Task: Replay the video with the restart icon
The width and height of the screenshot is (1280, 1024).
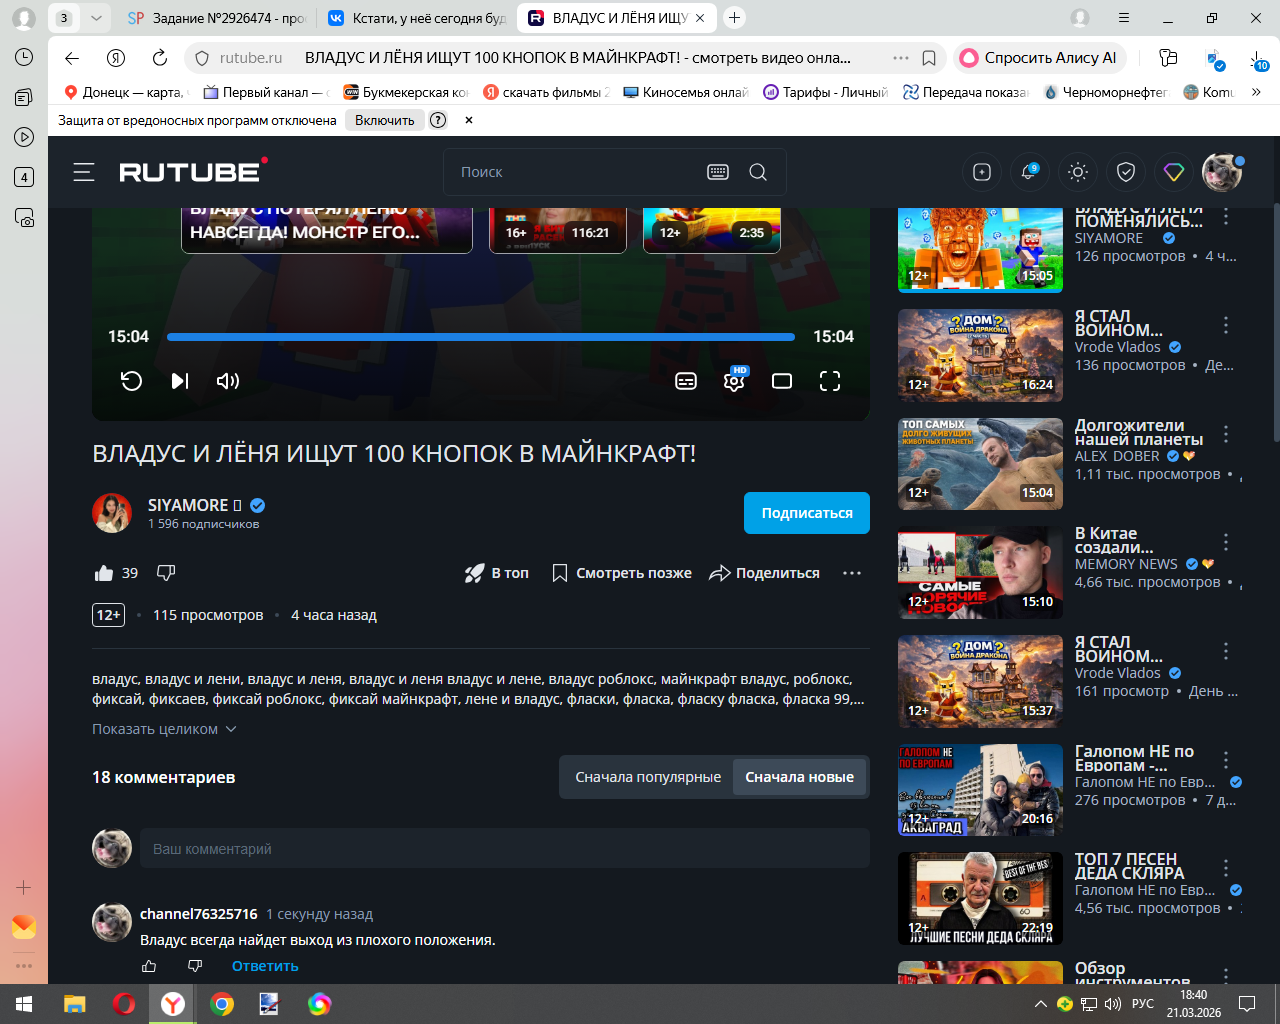Action: tap(131, 381)
